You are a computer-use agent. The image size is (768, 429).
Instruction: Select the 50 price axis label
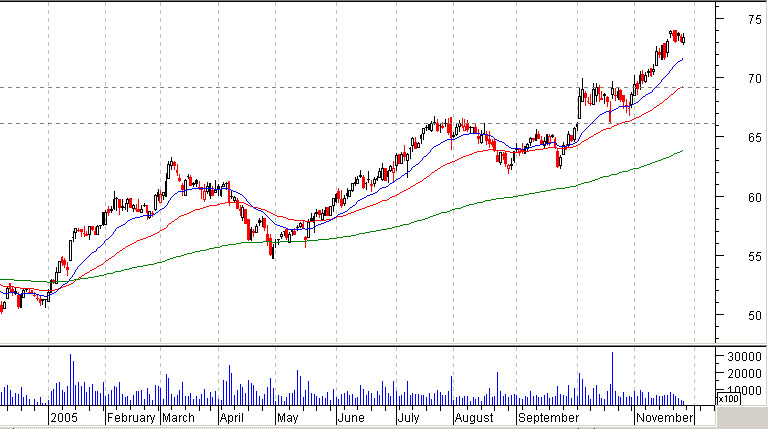pos(755,316)
